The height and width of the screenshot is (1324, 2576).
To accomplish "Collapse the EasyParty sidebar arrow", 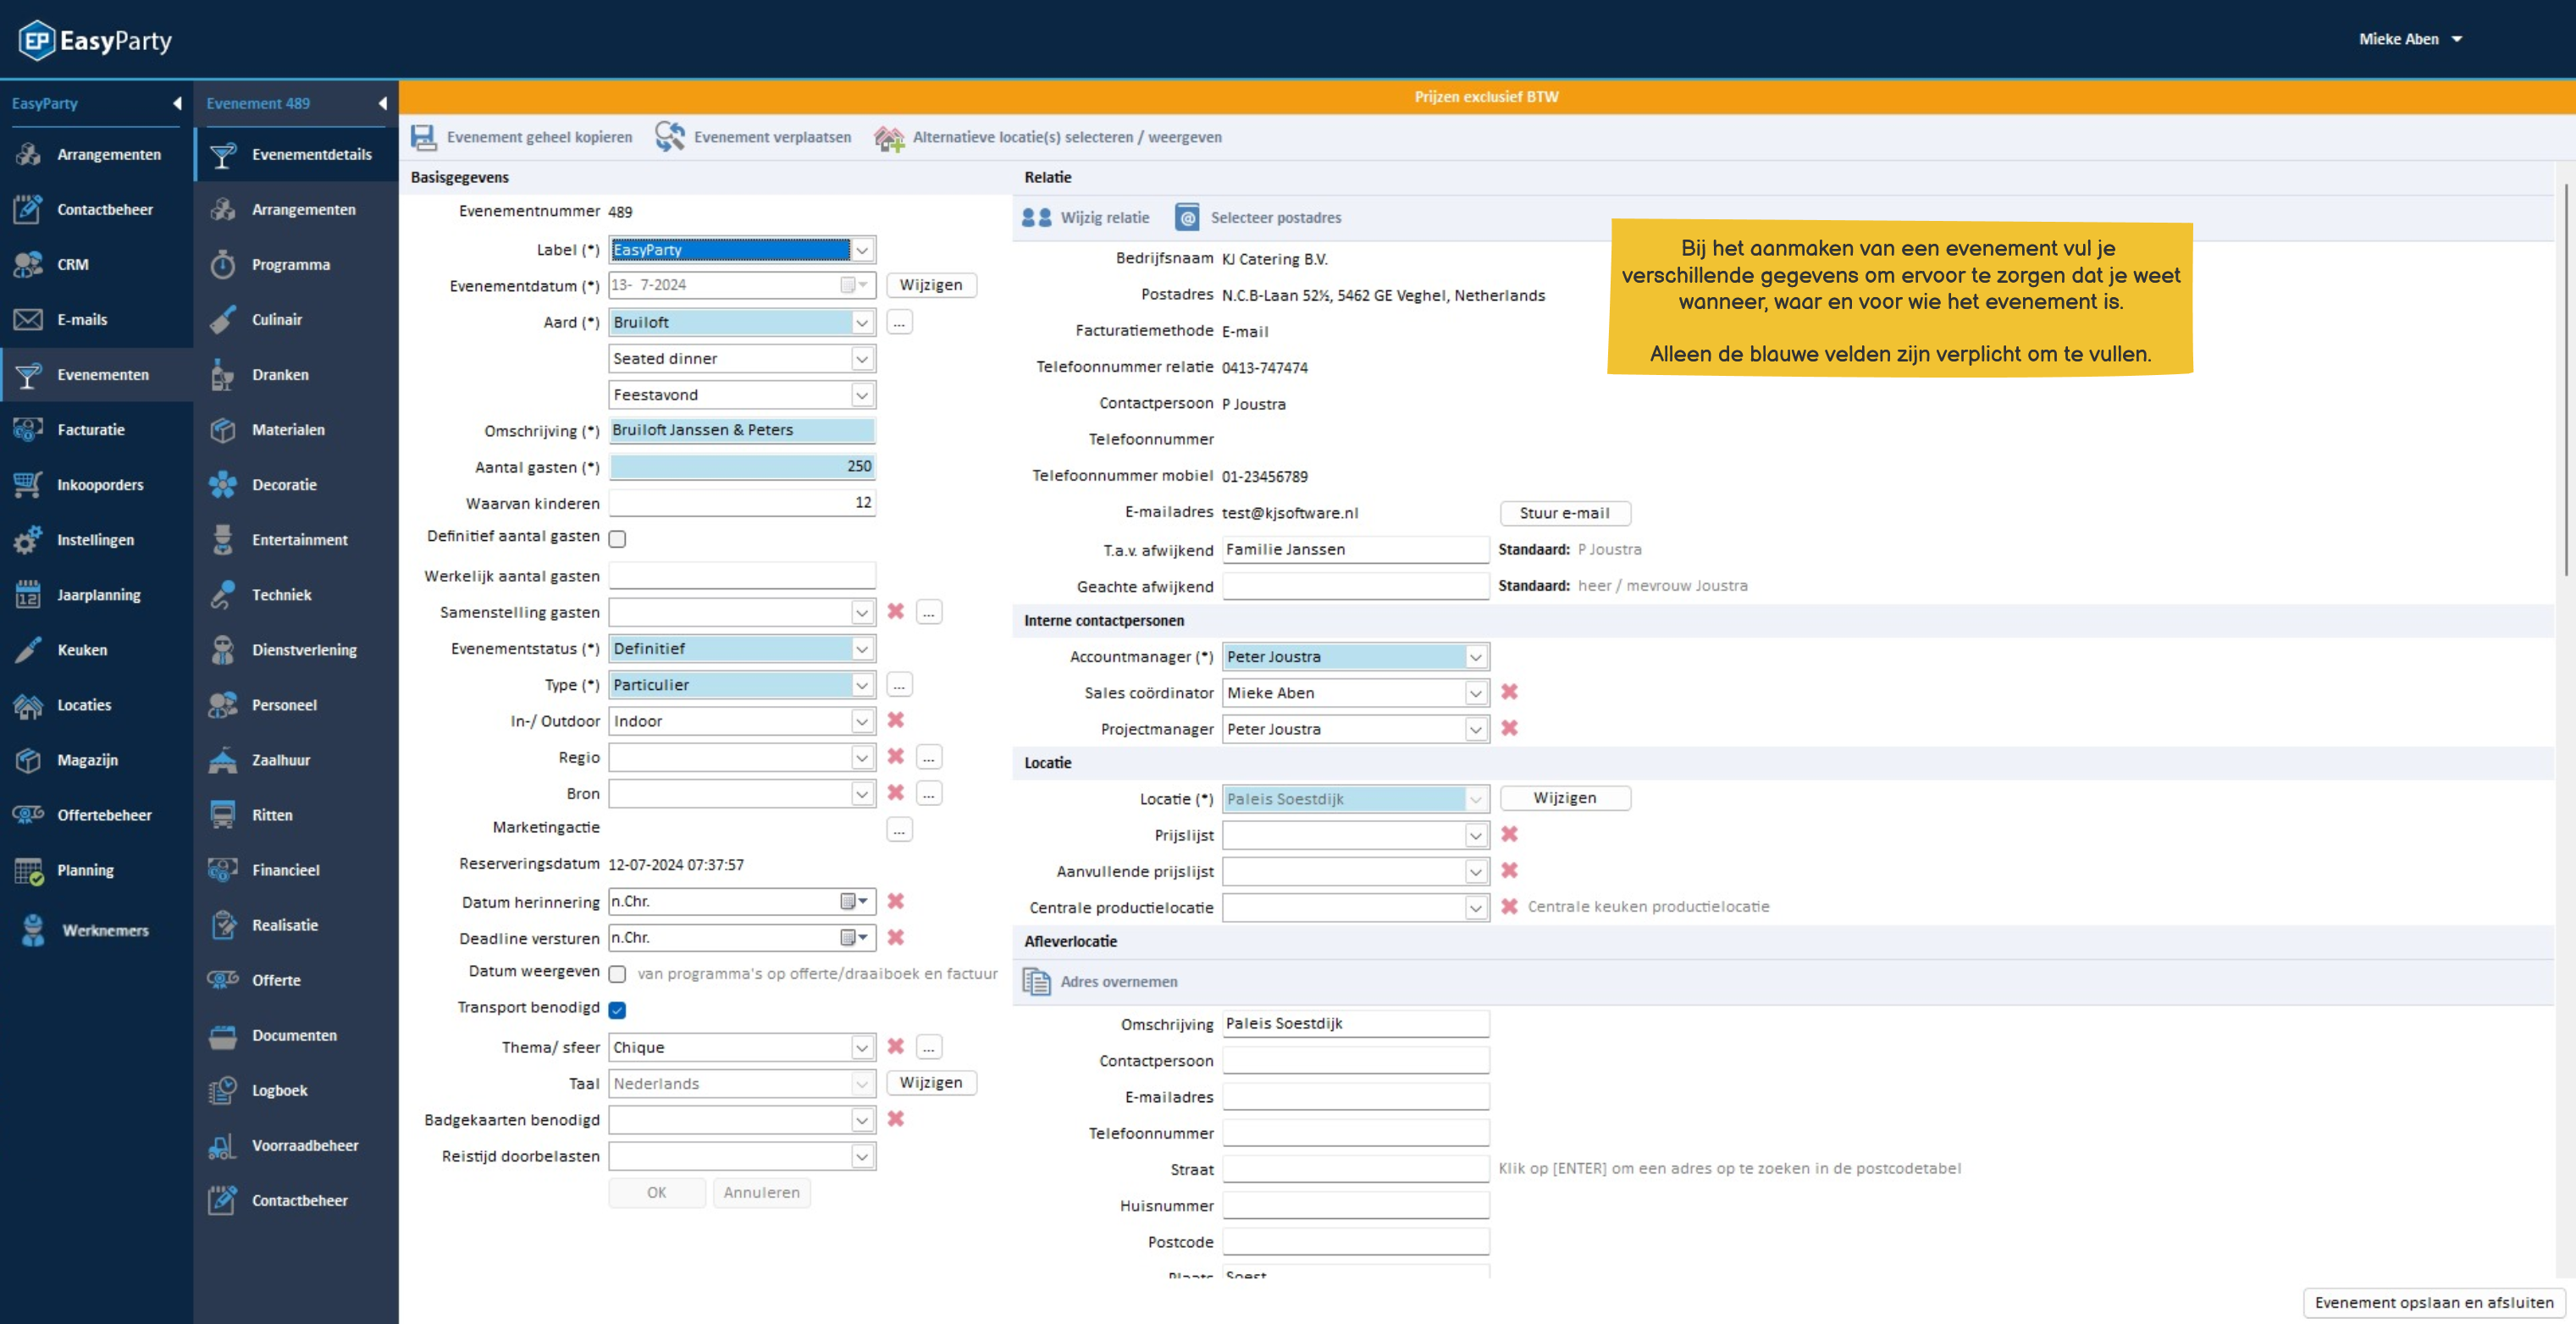I will click(177, 103).
